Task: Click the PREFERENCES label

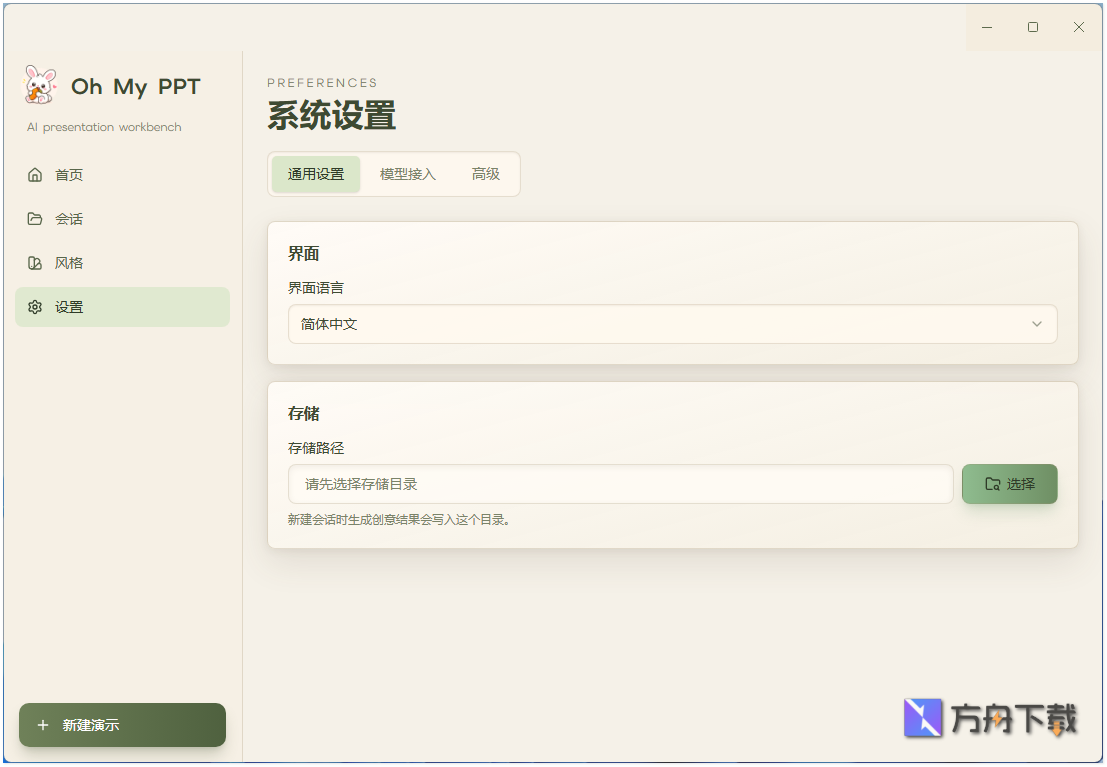Action: [x=322, y=83]
